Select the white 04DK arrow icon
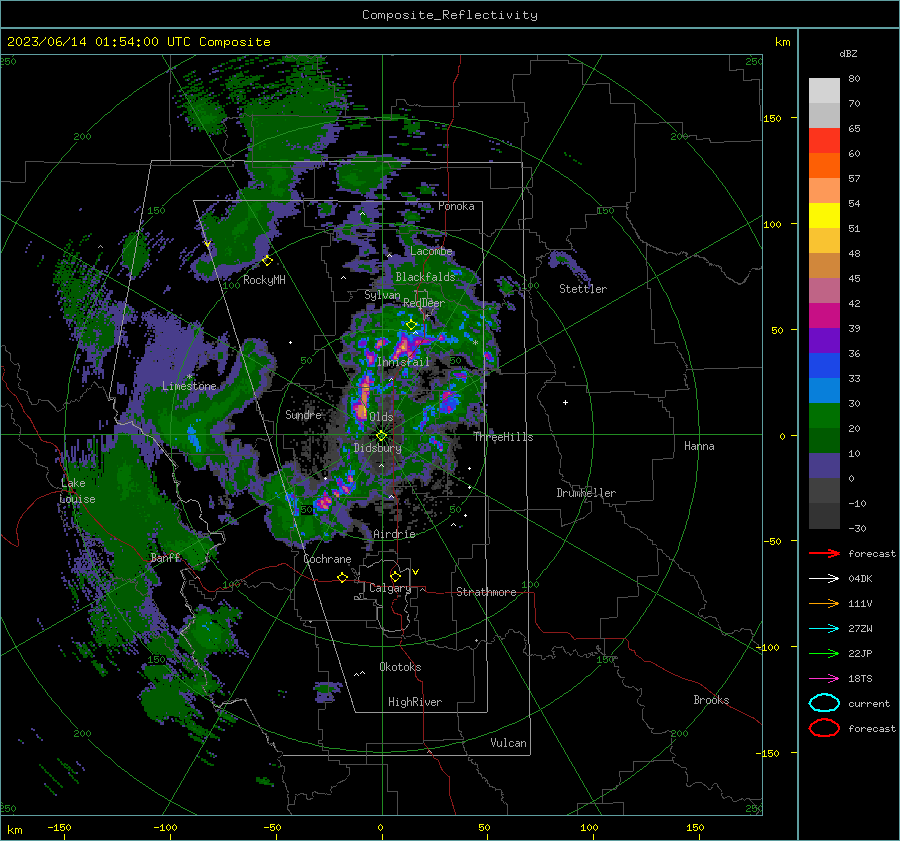This screenshot has height=841, width=900. (x=824, y=579)
